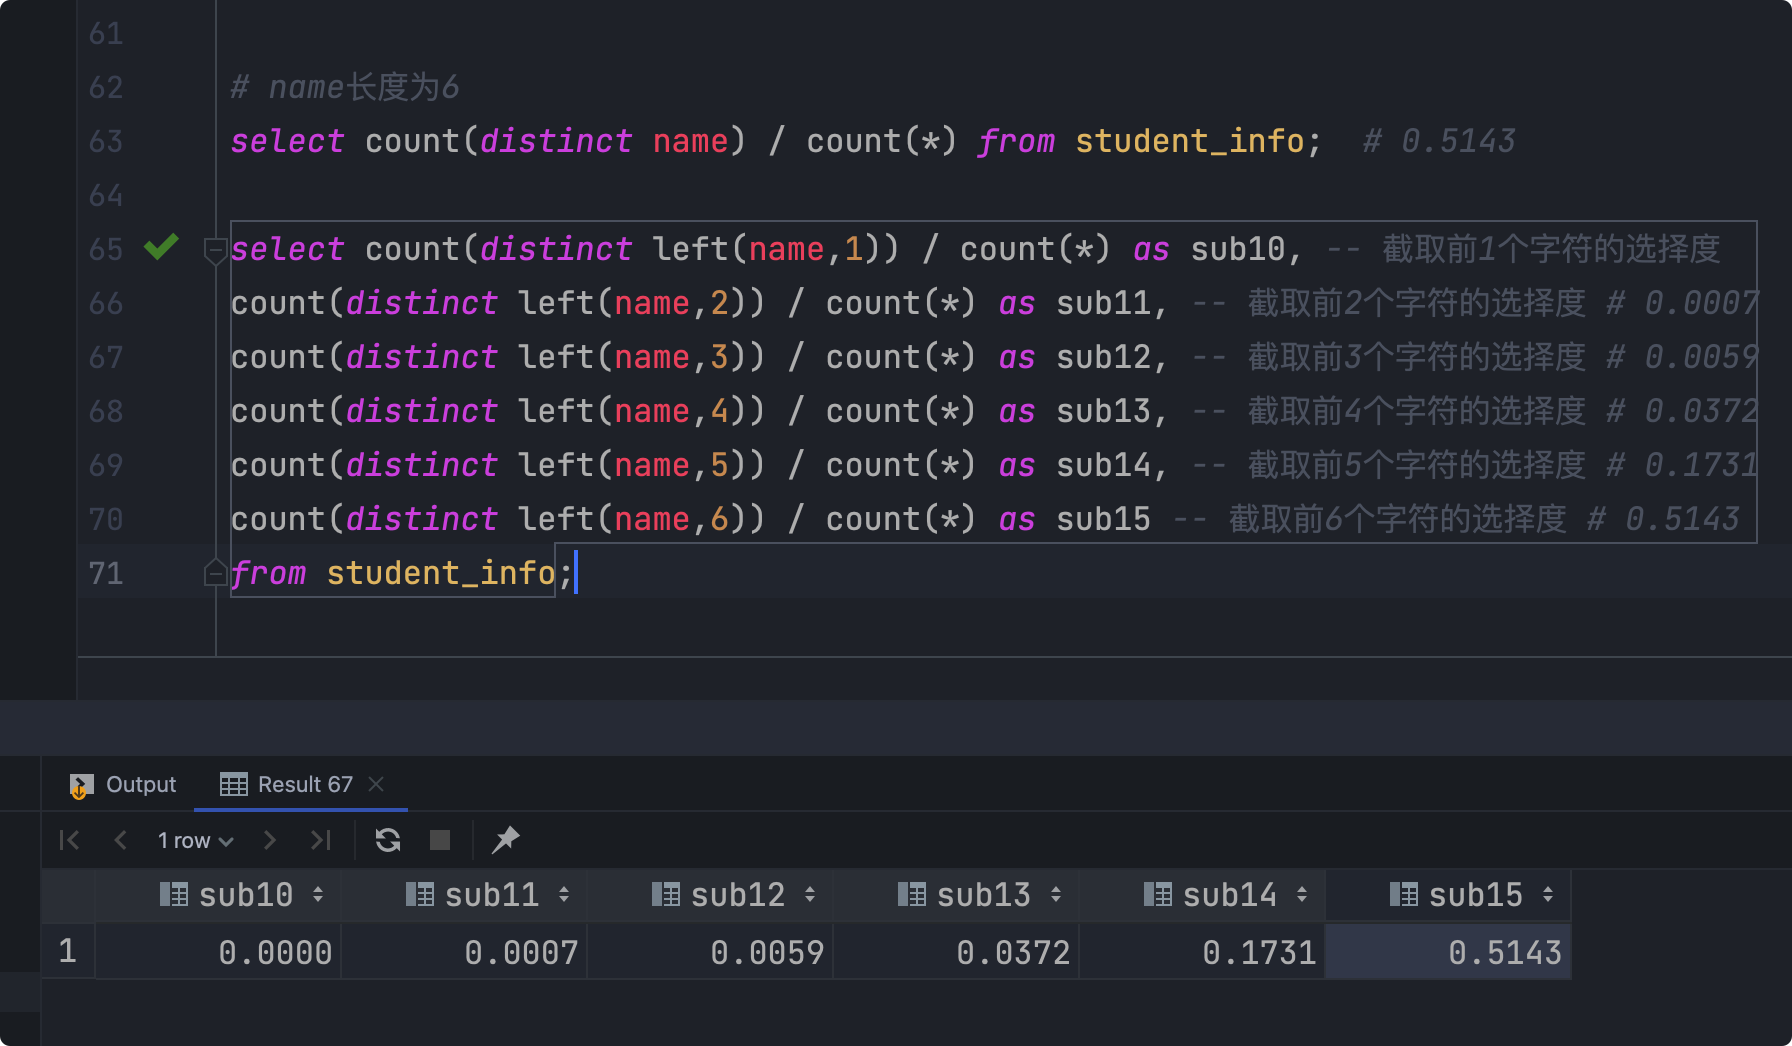The width and height of the screenshot is (1792, 1046).
Task: Click the sub10 alias on line 65
Action: click(1238, 249)
